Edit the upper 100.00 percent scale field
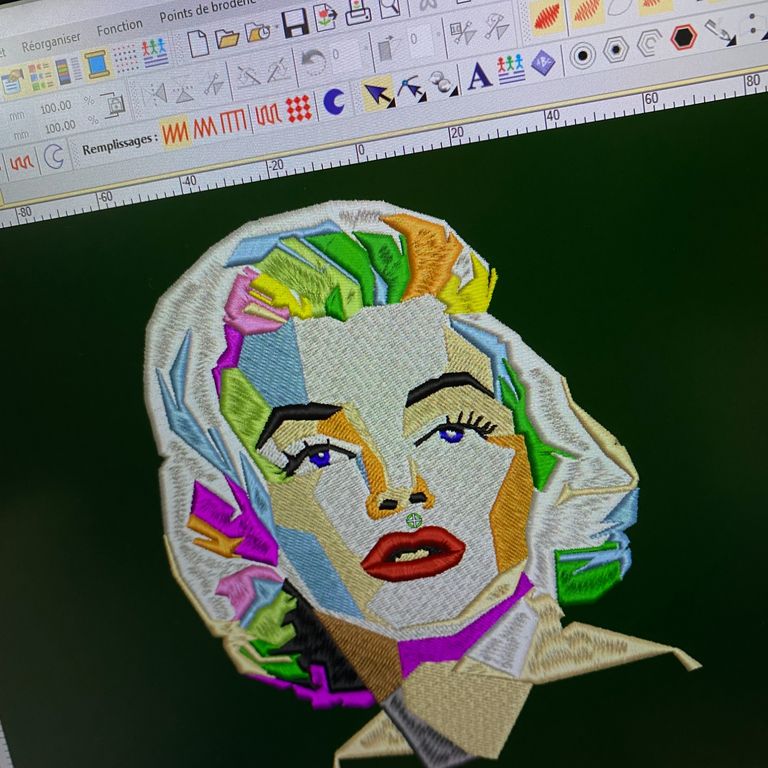The height and width of the screenshot is (768, 768). coord(55,107)
